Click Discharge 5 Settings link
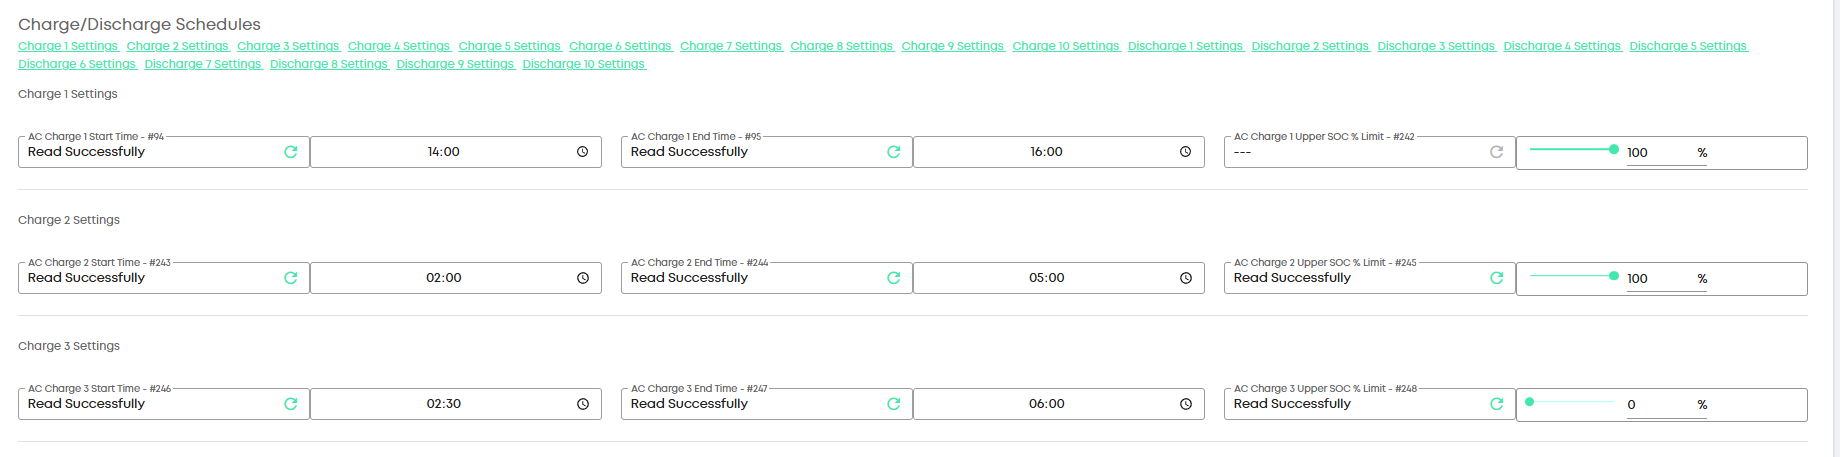Viewport: 1840px width, 457px height. point(1688,46)
